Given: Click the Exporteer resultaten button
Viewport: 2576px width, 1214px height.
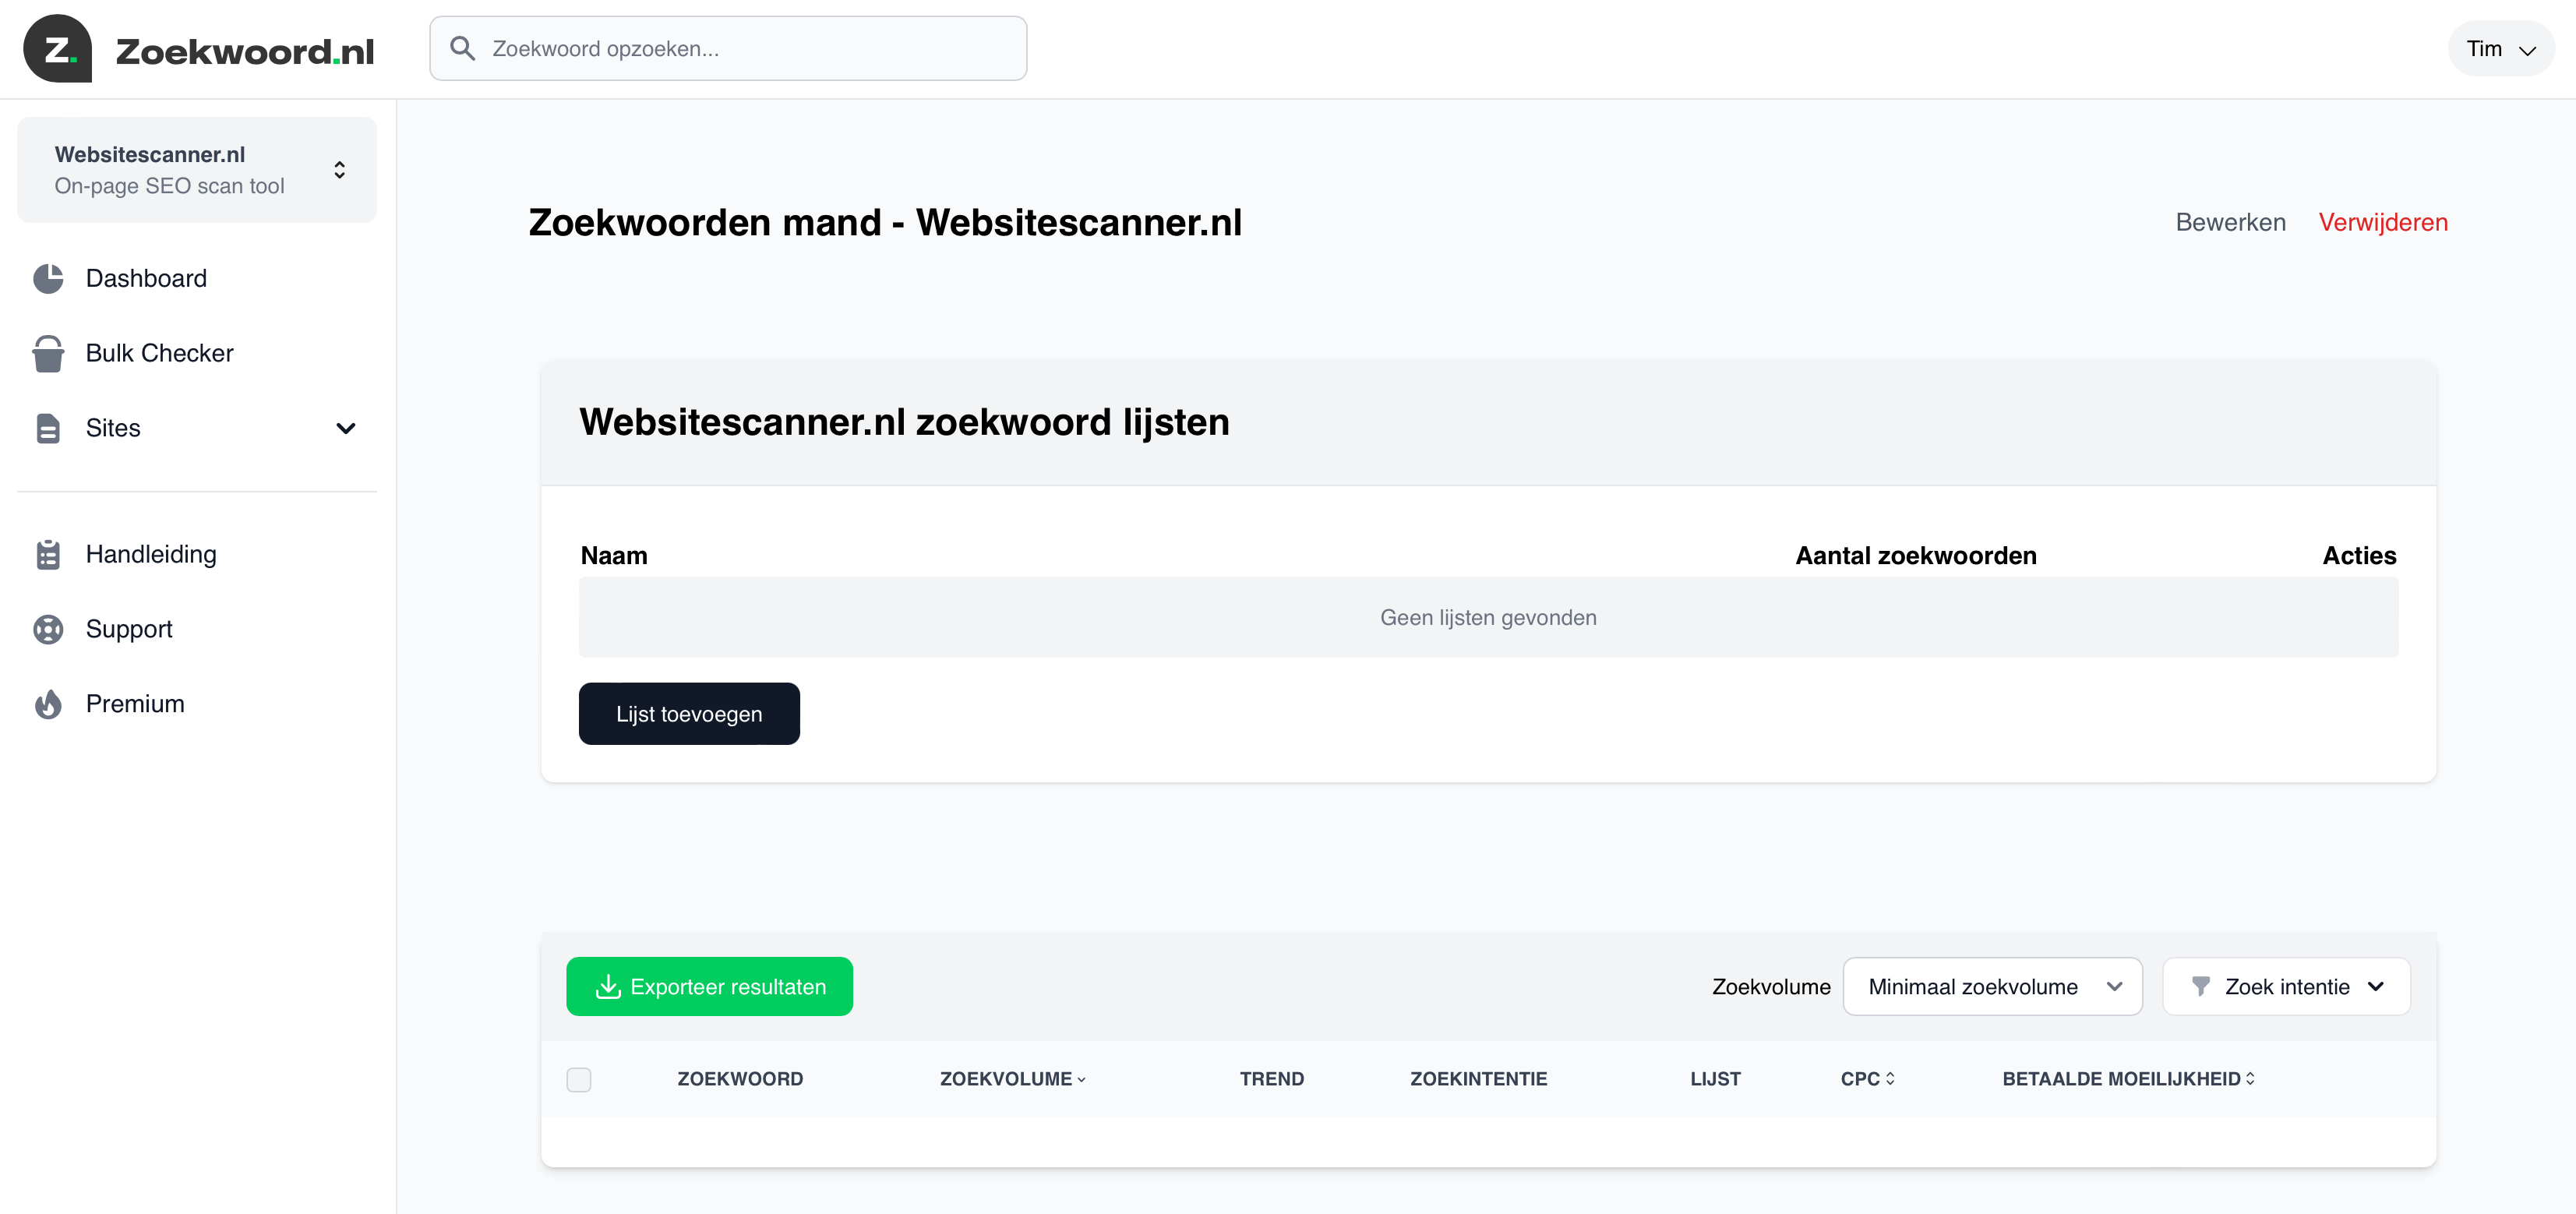Looking at the screenshot, I should point(709,986).
